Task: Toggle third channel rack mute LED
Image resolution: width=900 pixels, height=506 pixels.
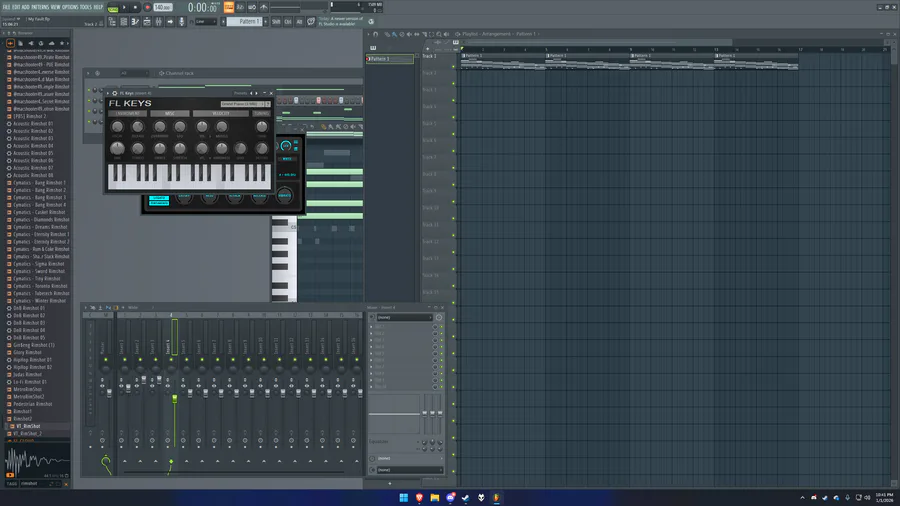Action: click(89, 111)
